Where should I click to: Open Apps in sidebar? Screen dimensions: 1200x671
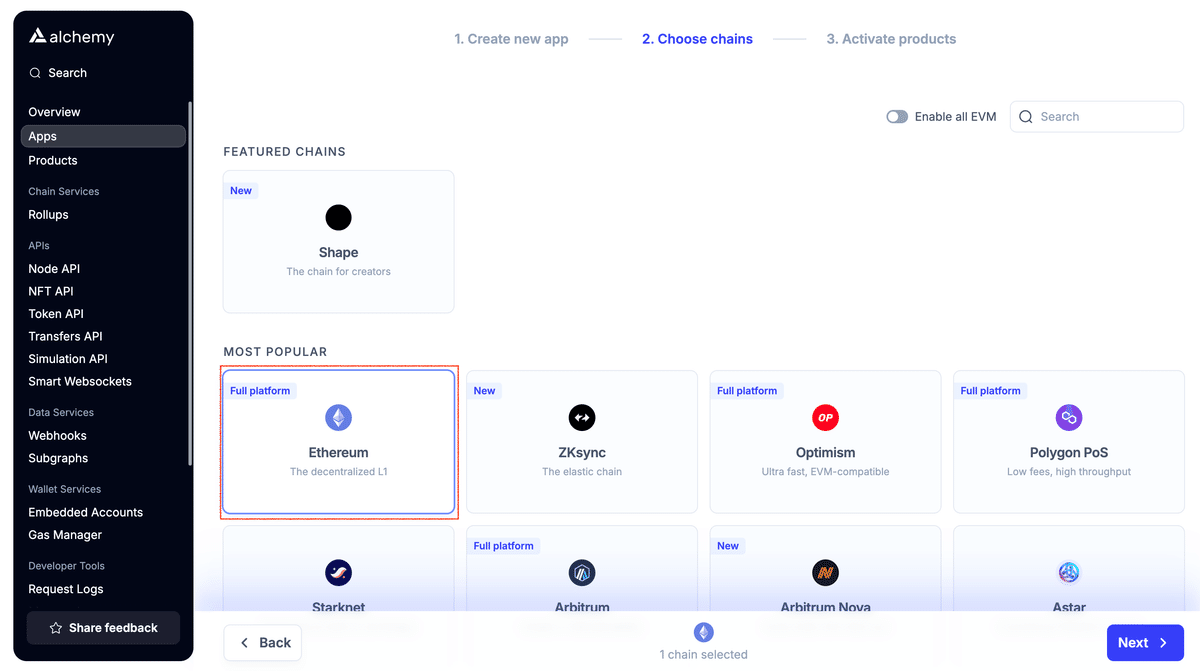(103, 136)
